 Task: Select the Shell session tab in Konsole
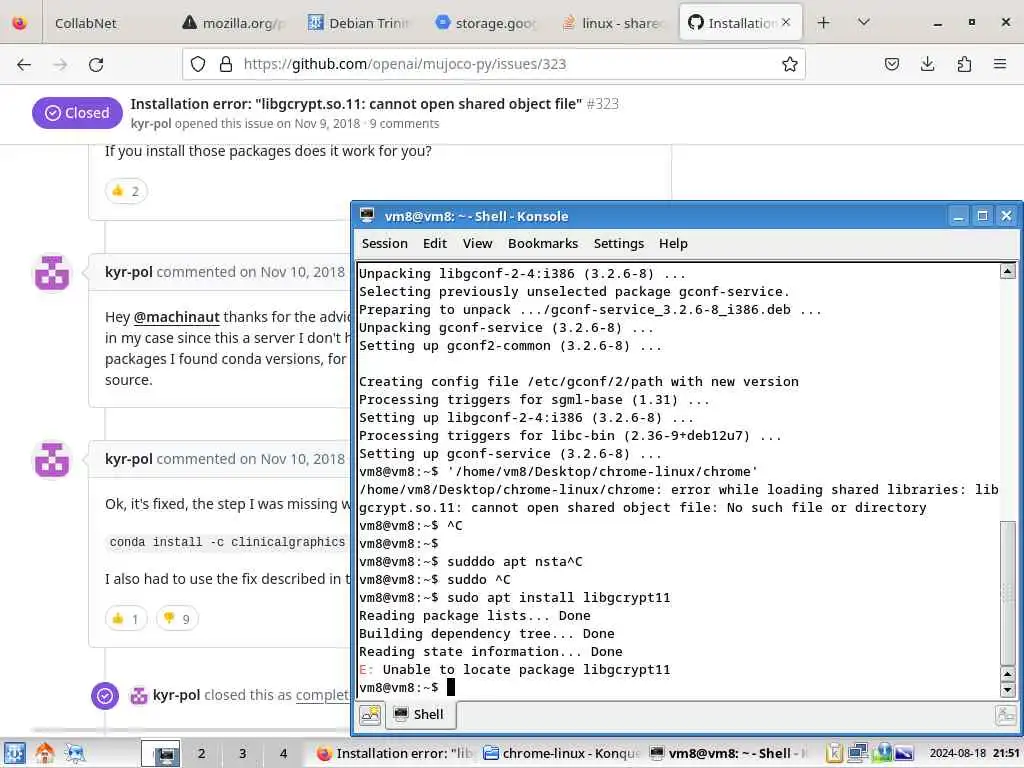pyautogui.click(x=420, y=715)
